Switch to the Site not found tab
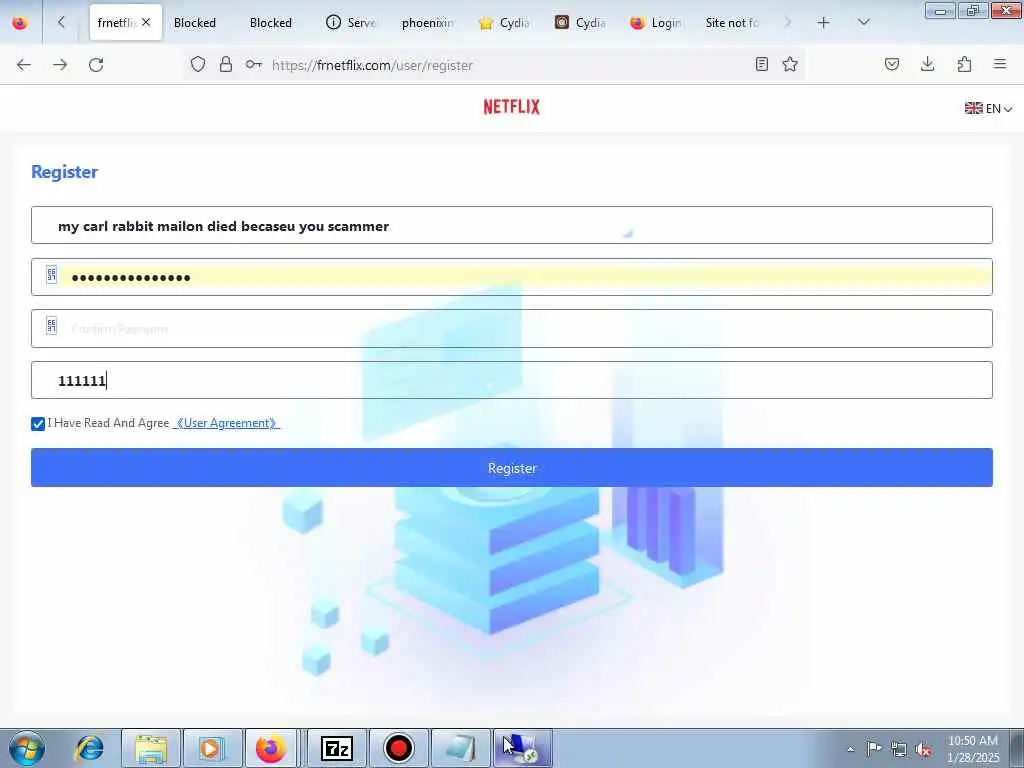The width and height of the screenshot is (1024, 768). pos(732,23)
